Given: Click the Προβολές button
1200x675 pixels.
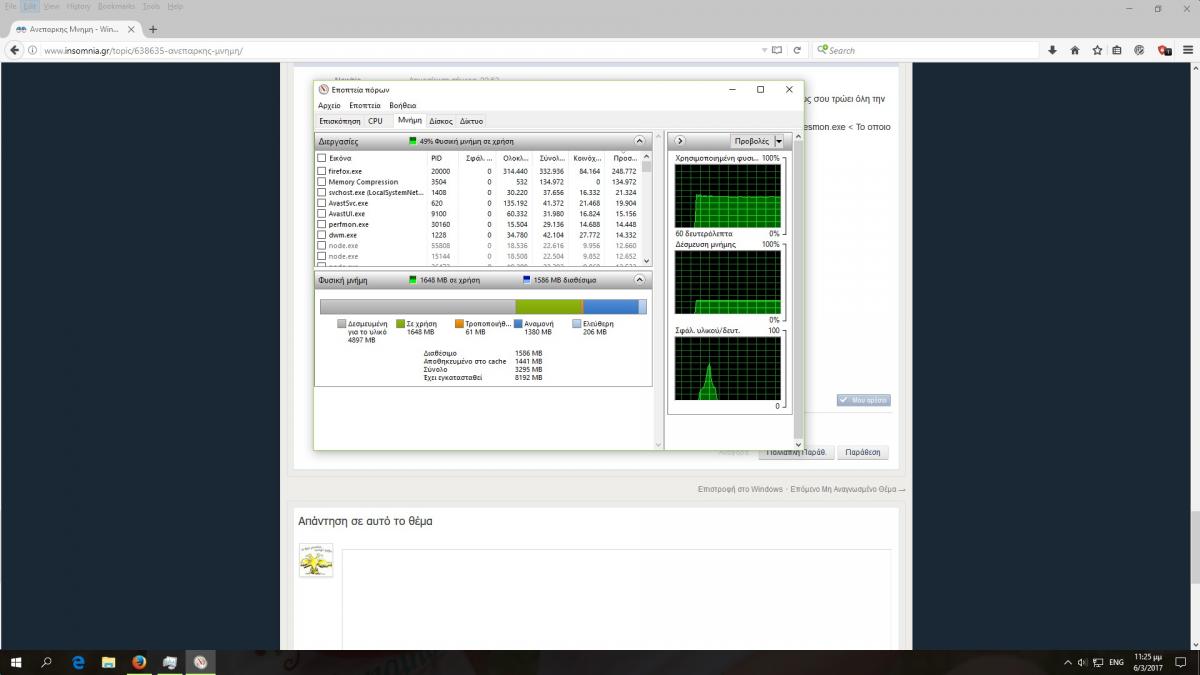Looking at the screenshot, I should pos(751,141).
